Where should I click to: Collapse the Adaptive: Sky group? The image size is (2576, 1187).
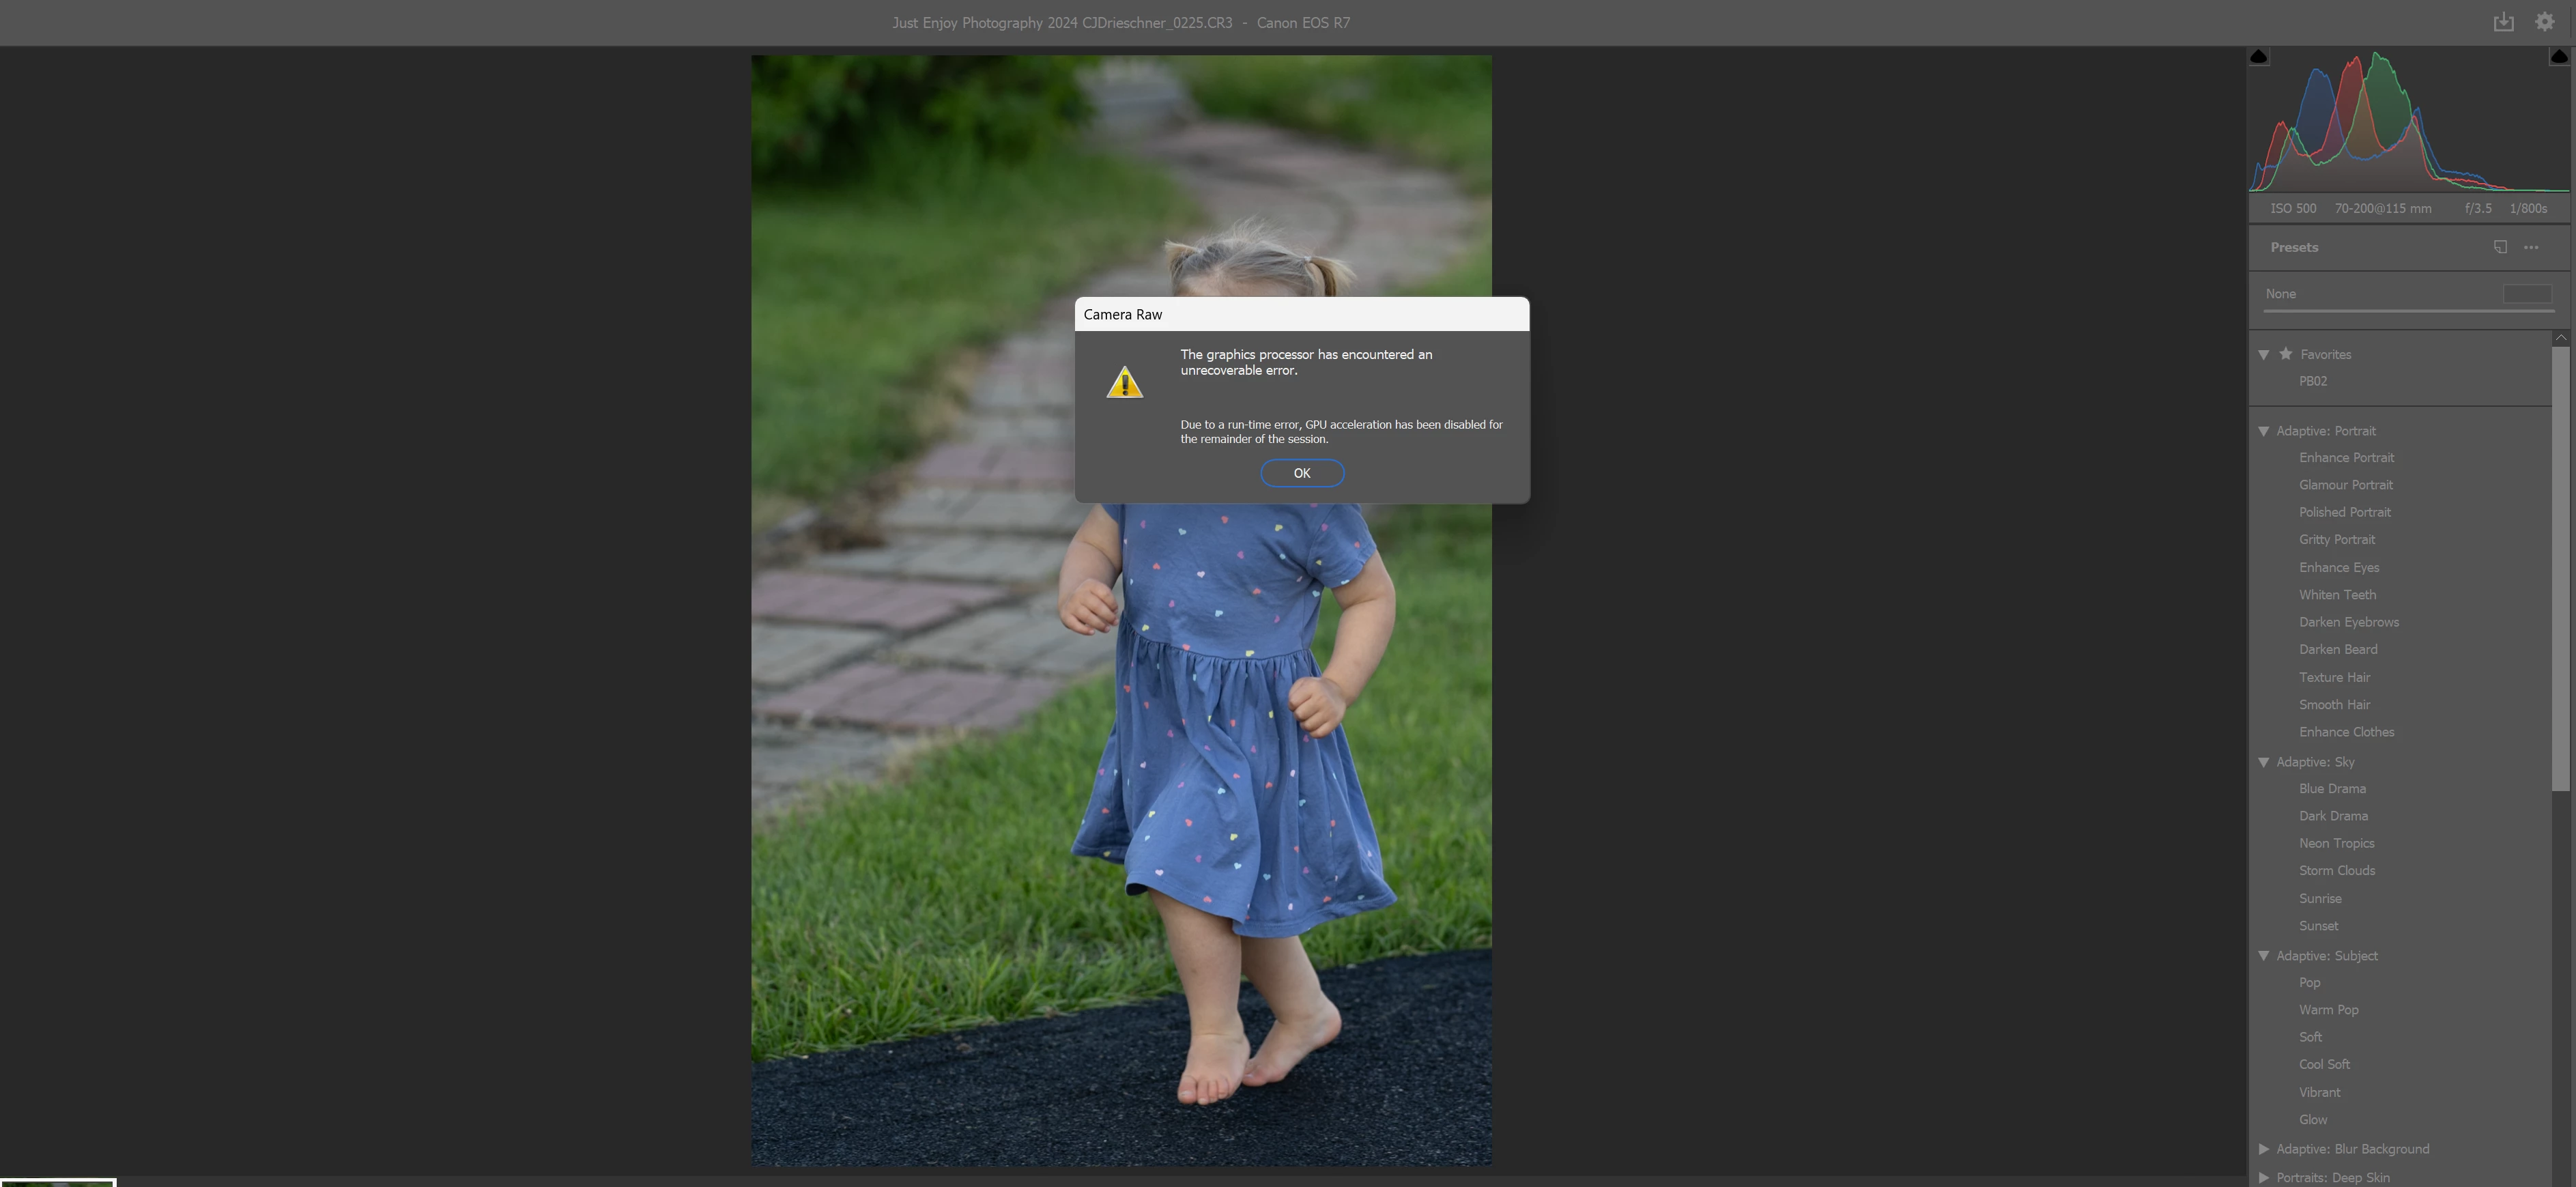[2264, 762]
